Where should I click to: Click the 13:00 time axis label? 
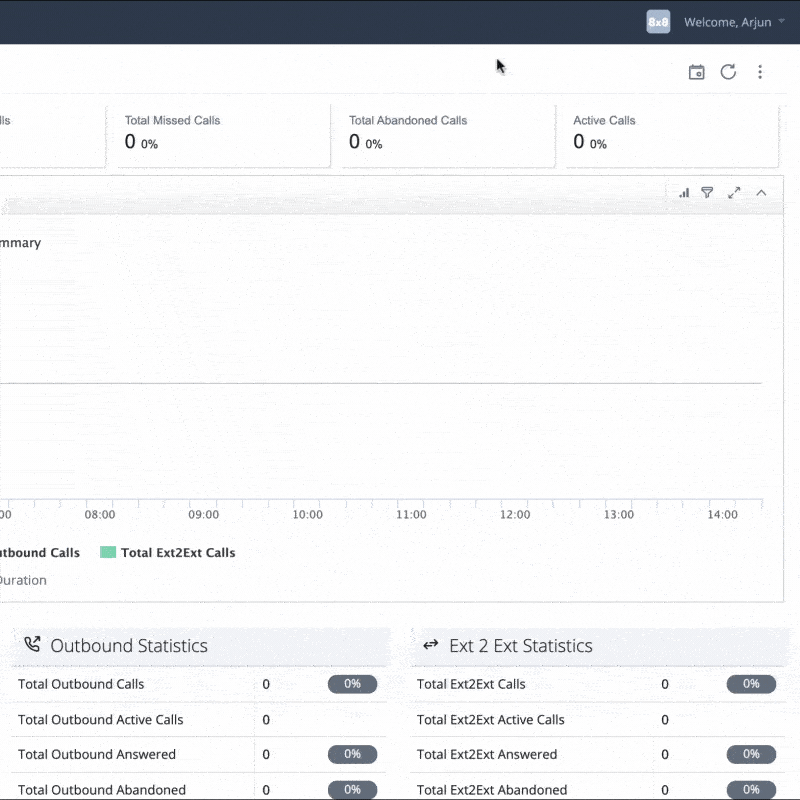point(619,514)
